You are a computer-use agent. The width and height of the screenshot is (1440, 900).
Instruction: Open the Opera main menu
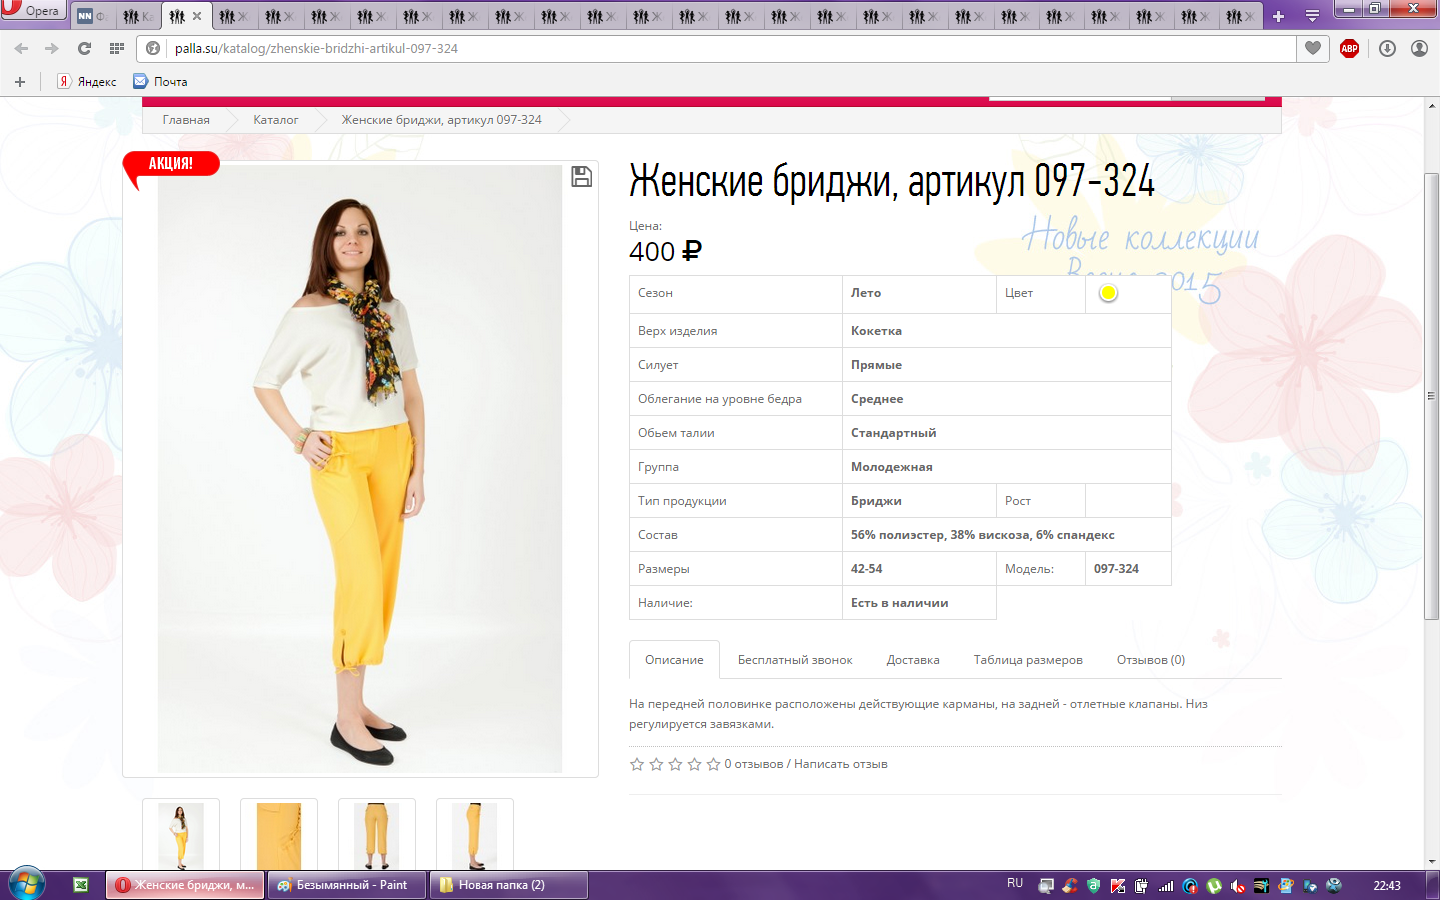click(32, 10)
